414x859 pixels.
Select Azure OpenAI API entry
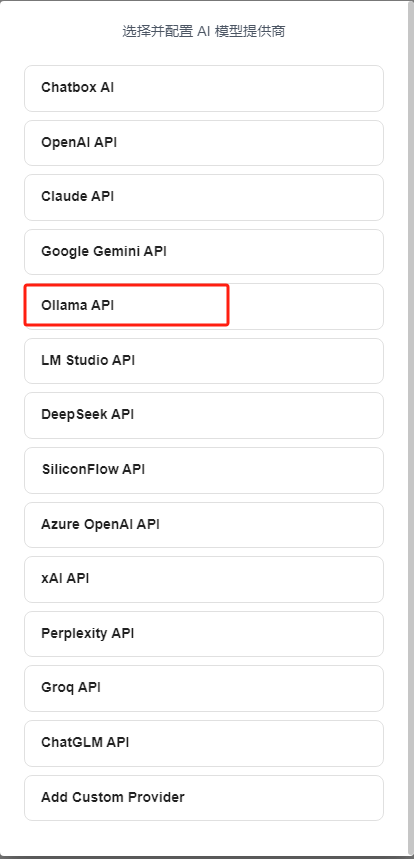pos(204,525)
